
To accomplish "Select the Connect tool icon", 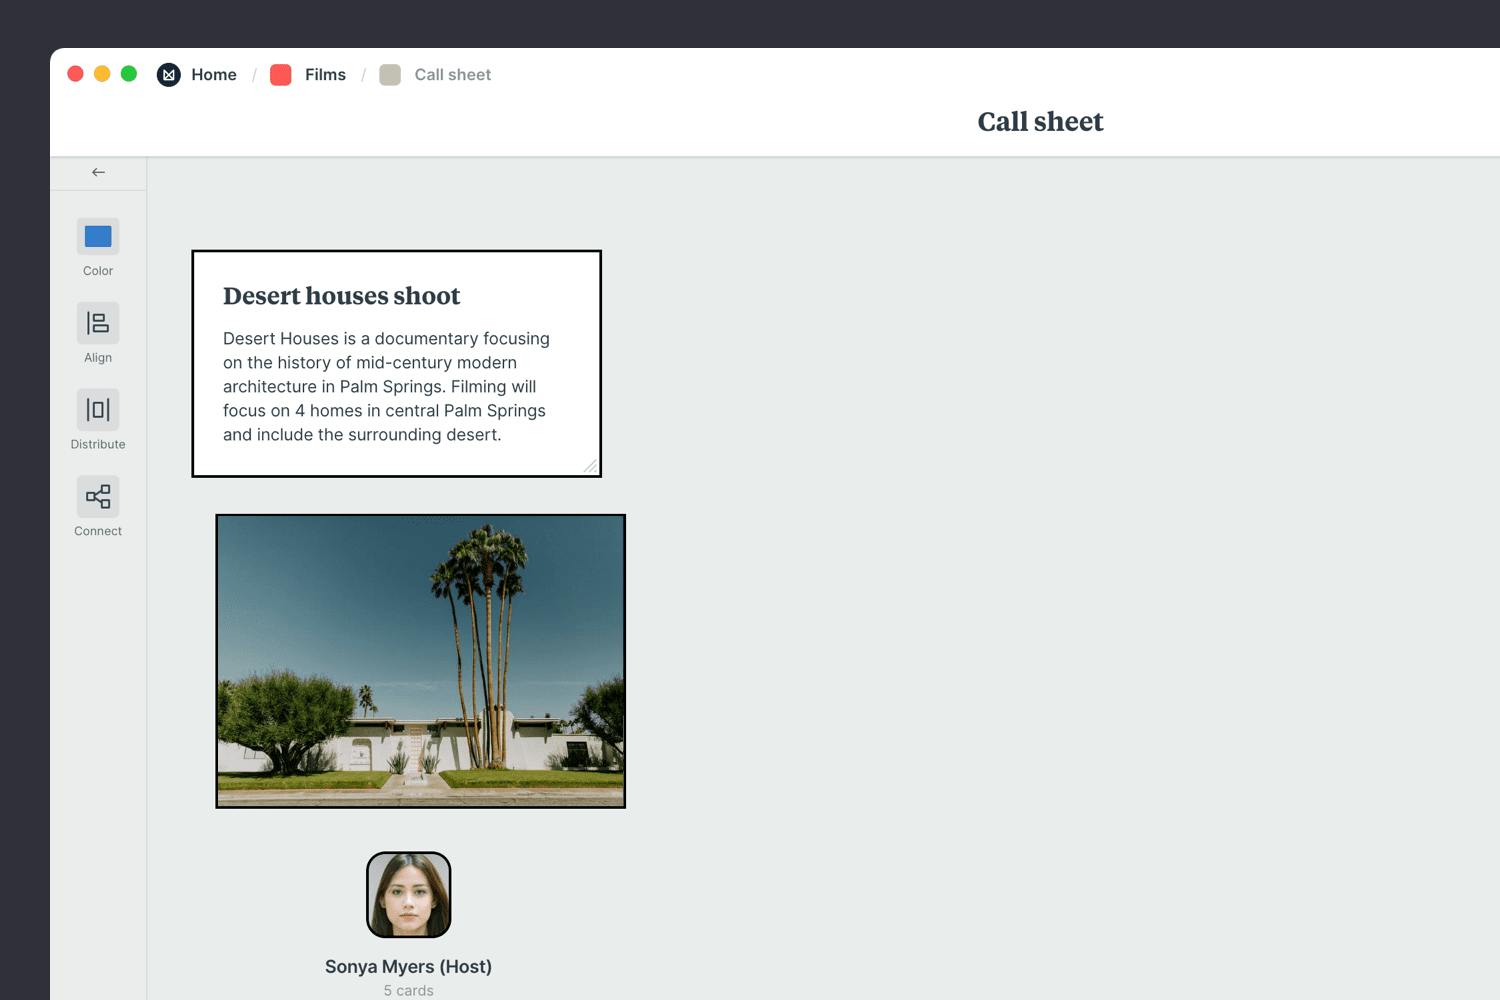I will pyautogui.click(x=98, y=496).
